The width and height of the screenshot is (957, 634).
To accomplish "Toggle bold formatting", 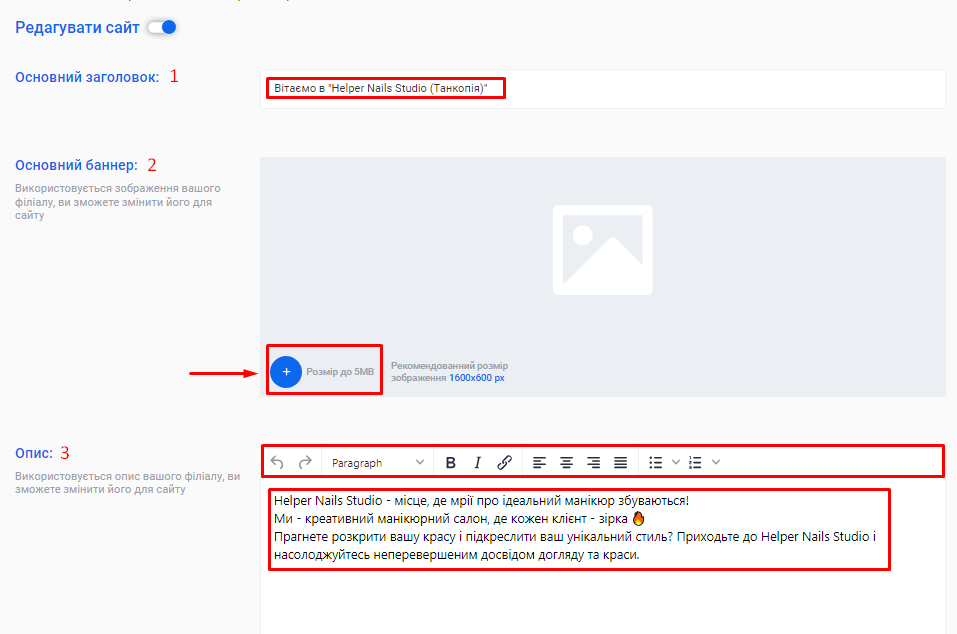I will coord(450,462).
